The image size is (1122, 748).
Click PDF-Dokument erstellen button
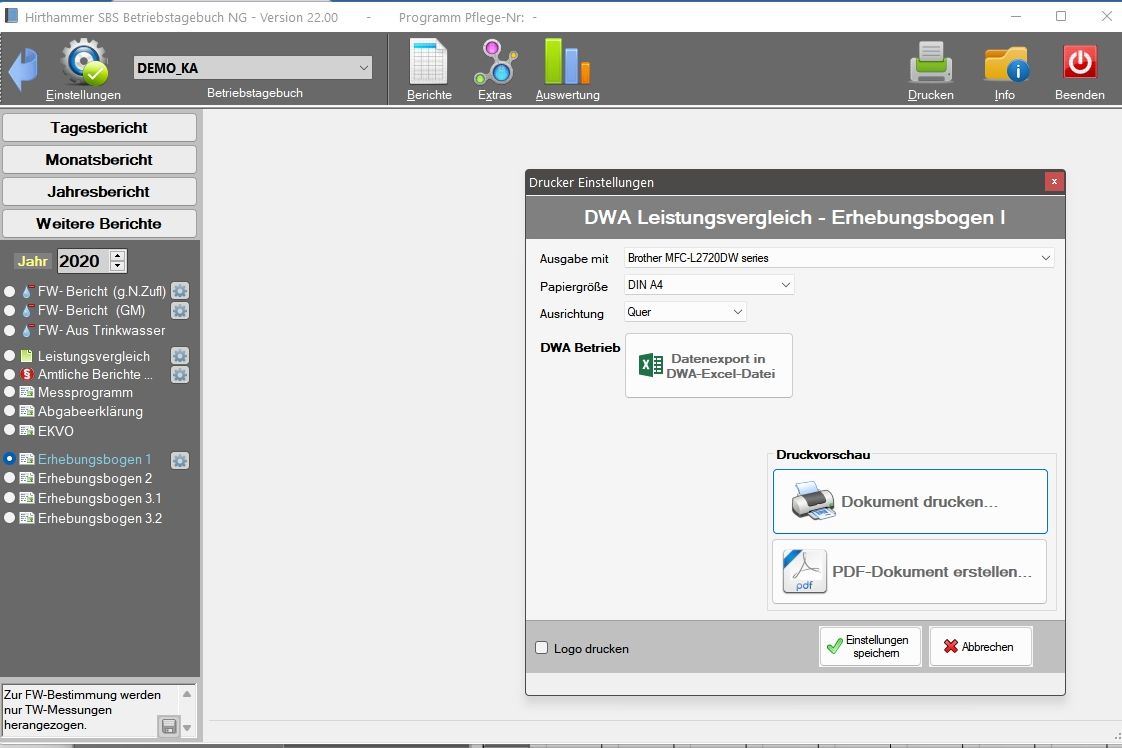909,572
